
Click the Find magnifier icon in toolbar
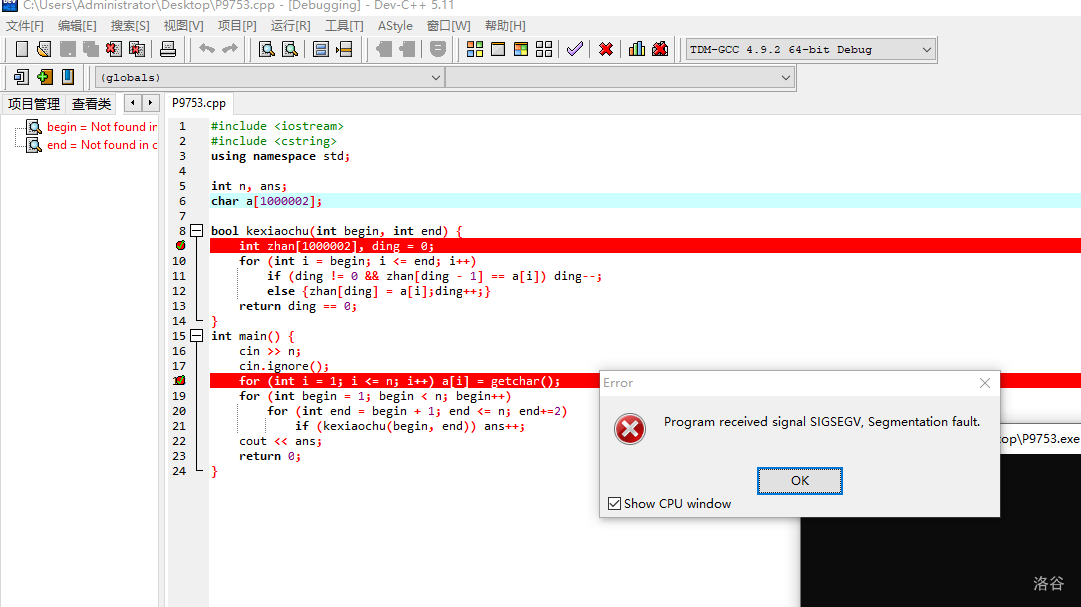(x=267, y=49)
